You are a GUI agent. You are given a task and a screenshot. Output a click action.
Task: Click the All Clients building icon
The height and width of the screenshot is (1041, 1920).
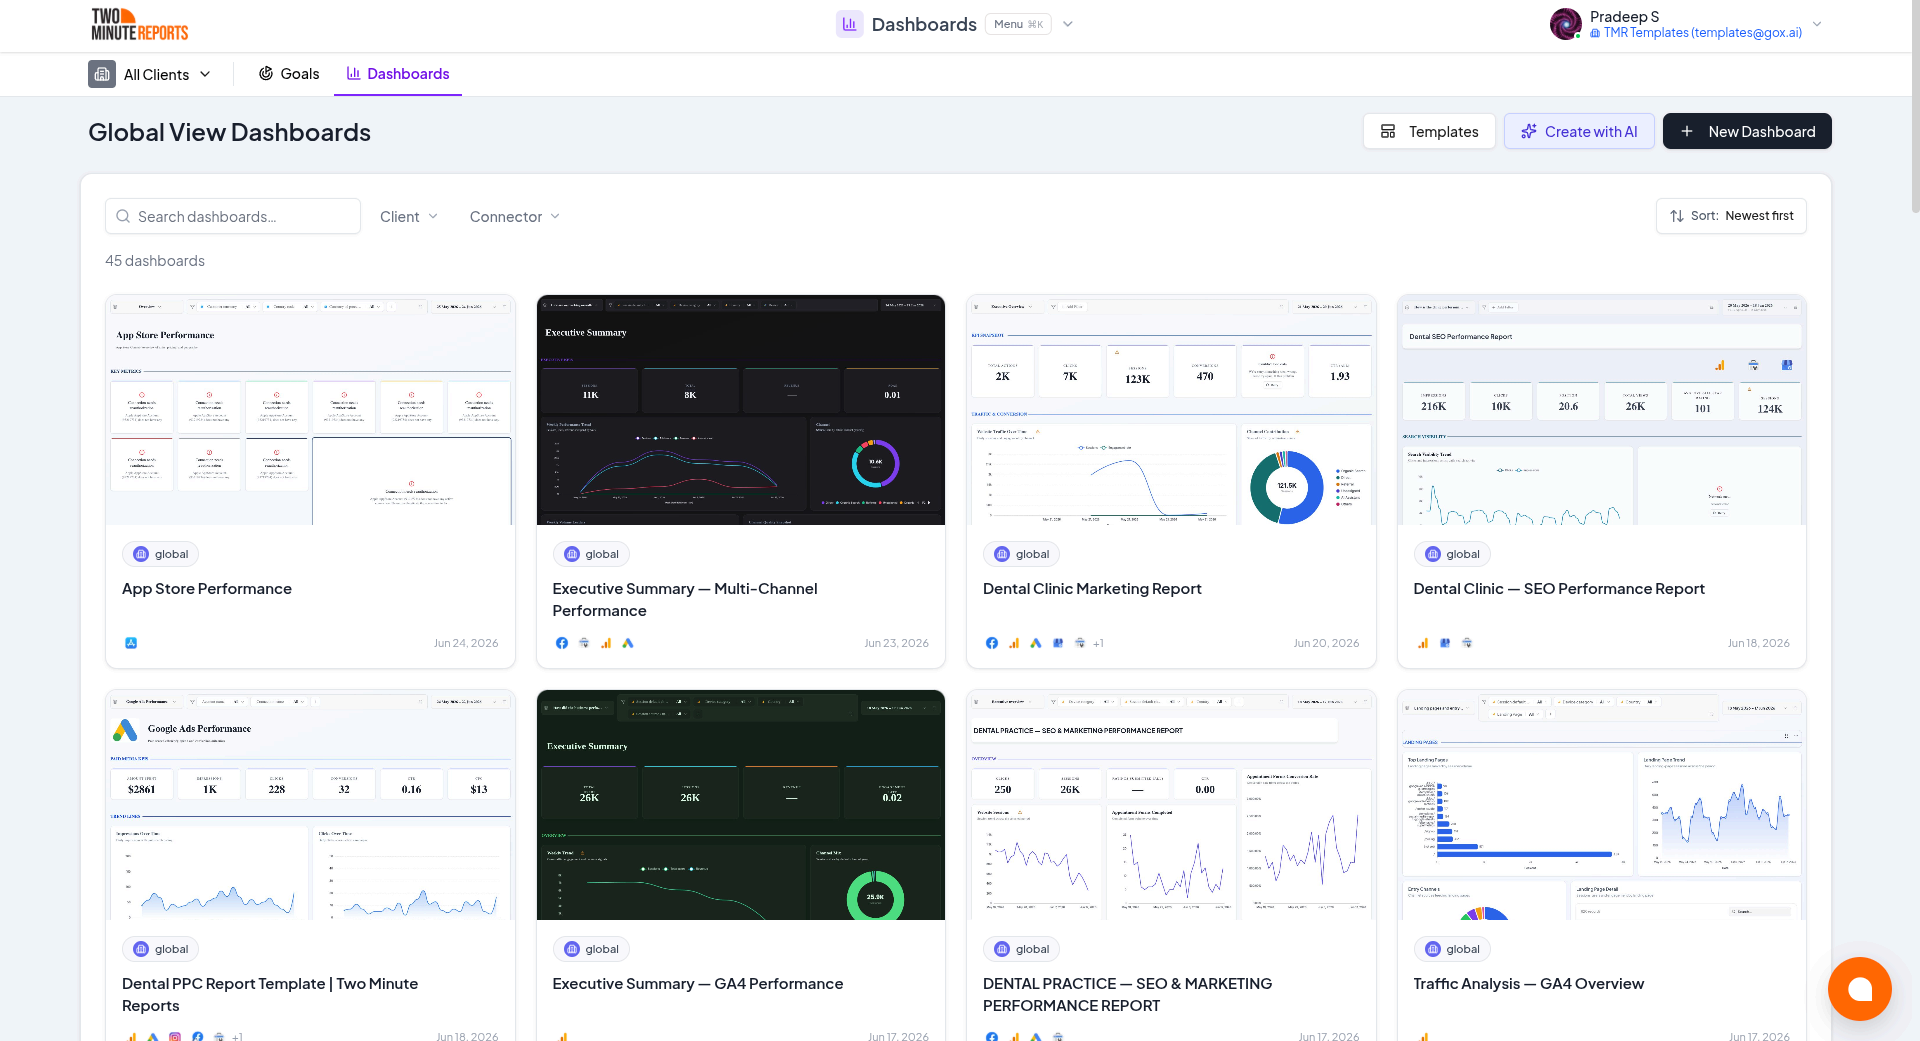[x=102, y=74]
